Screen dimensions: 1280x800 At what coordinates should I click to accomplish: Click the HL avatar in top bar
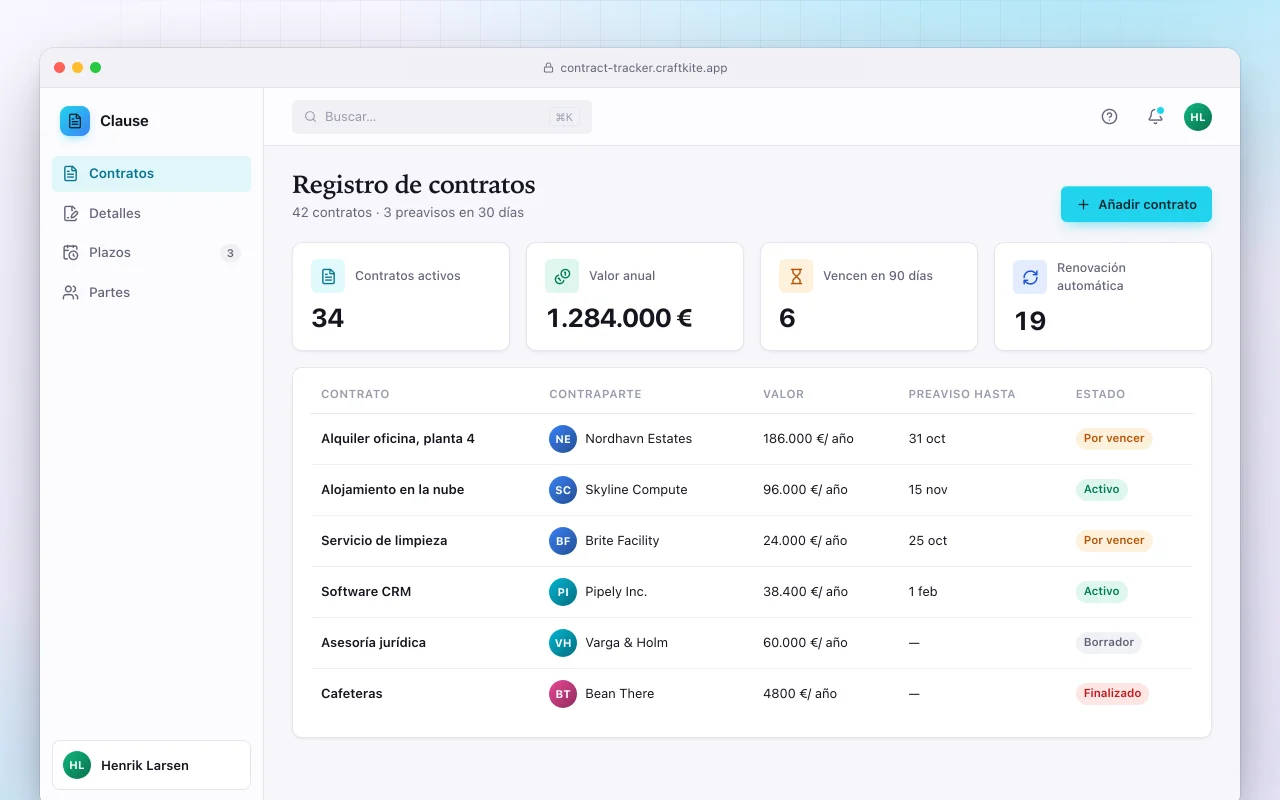[x=1198, y=117]
